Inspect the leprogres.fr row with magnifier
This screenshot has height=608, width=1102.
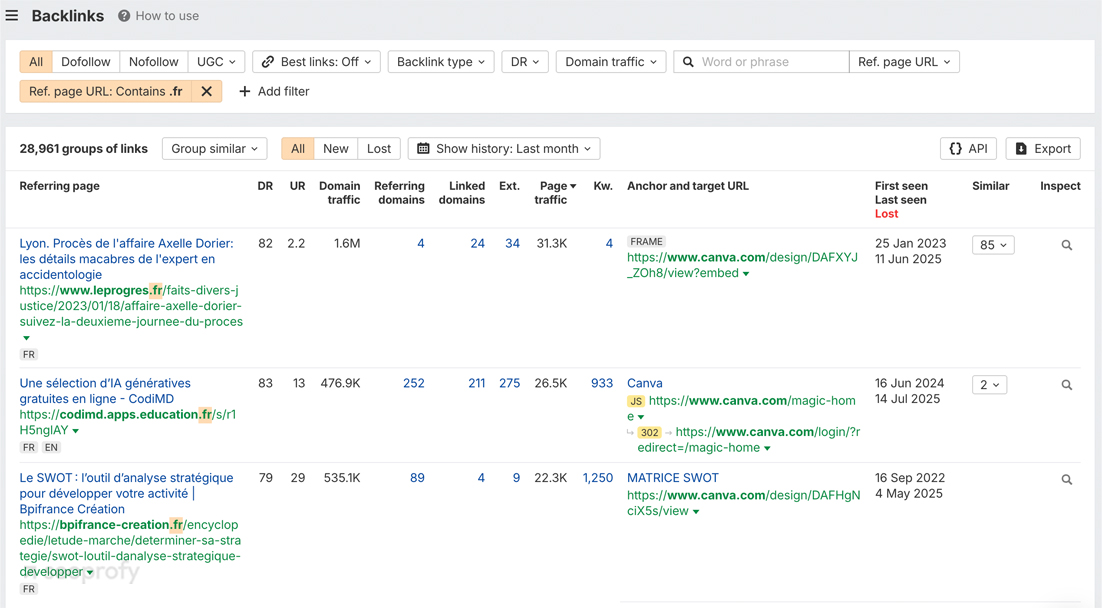(x=1066, y=245)
